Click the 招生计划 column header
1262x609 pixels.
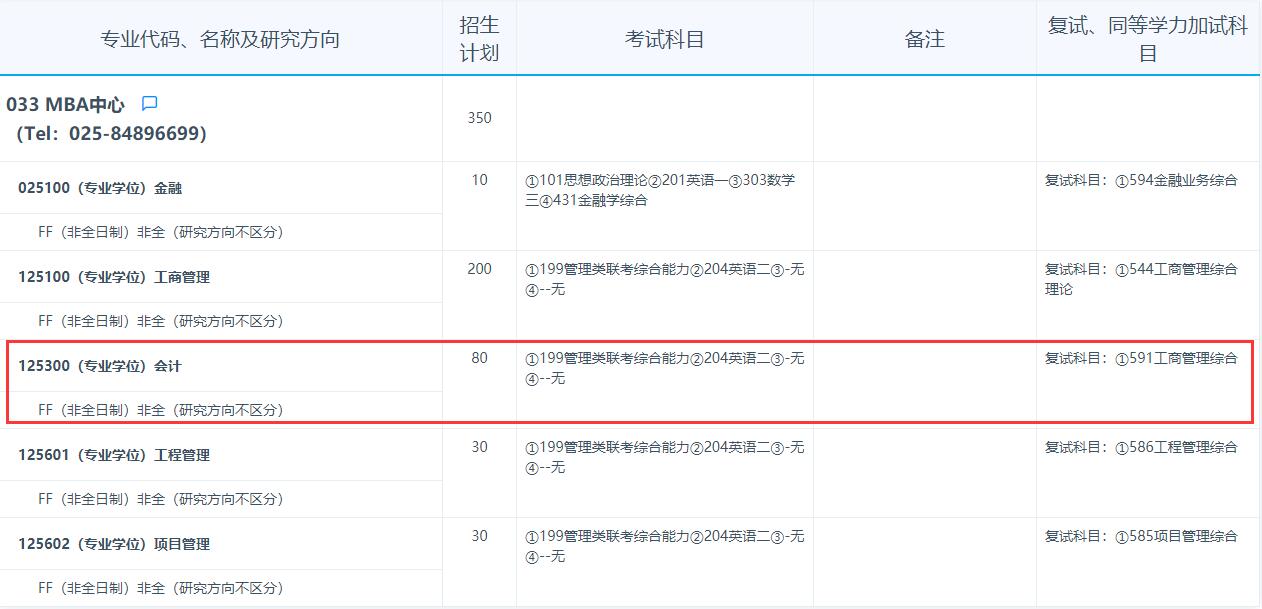pyautogui.click(x=479, y=39)
